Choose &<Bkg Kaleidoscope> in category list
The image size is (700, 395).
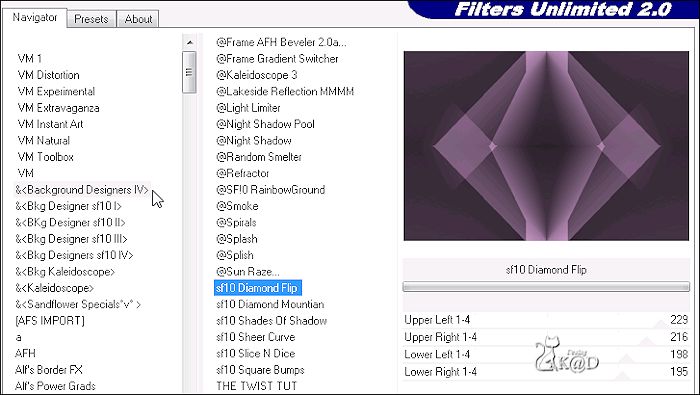coord(65,271)
